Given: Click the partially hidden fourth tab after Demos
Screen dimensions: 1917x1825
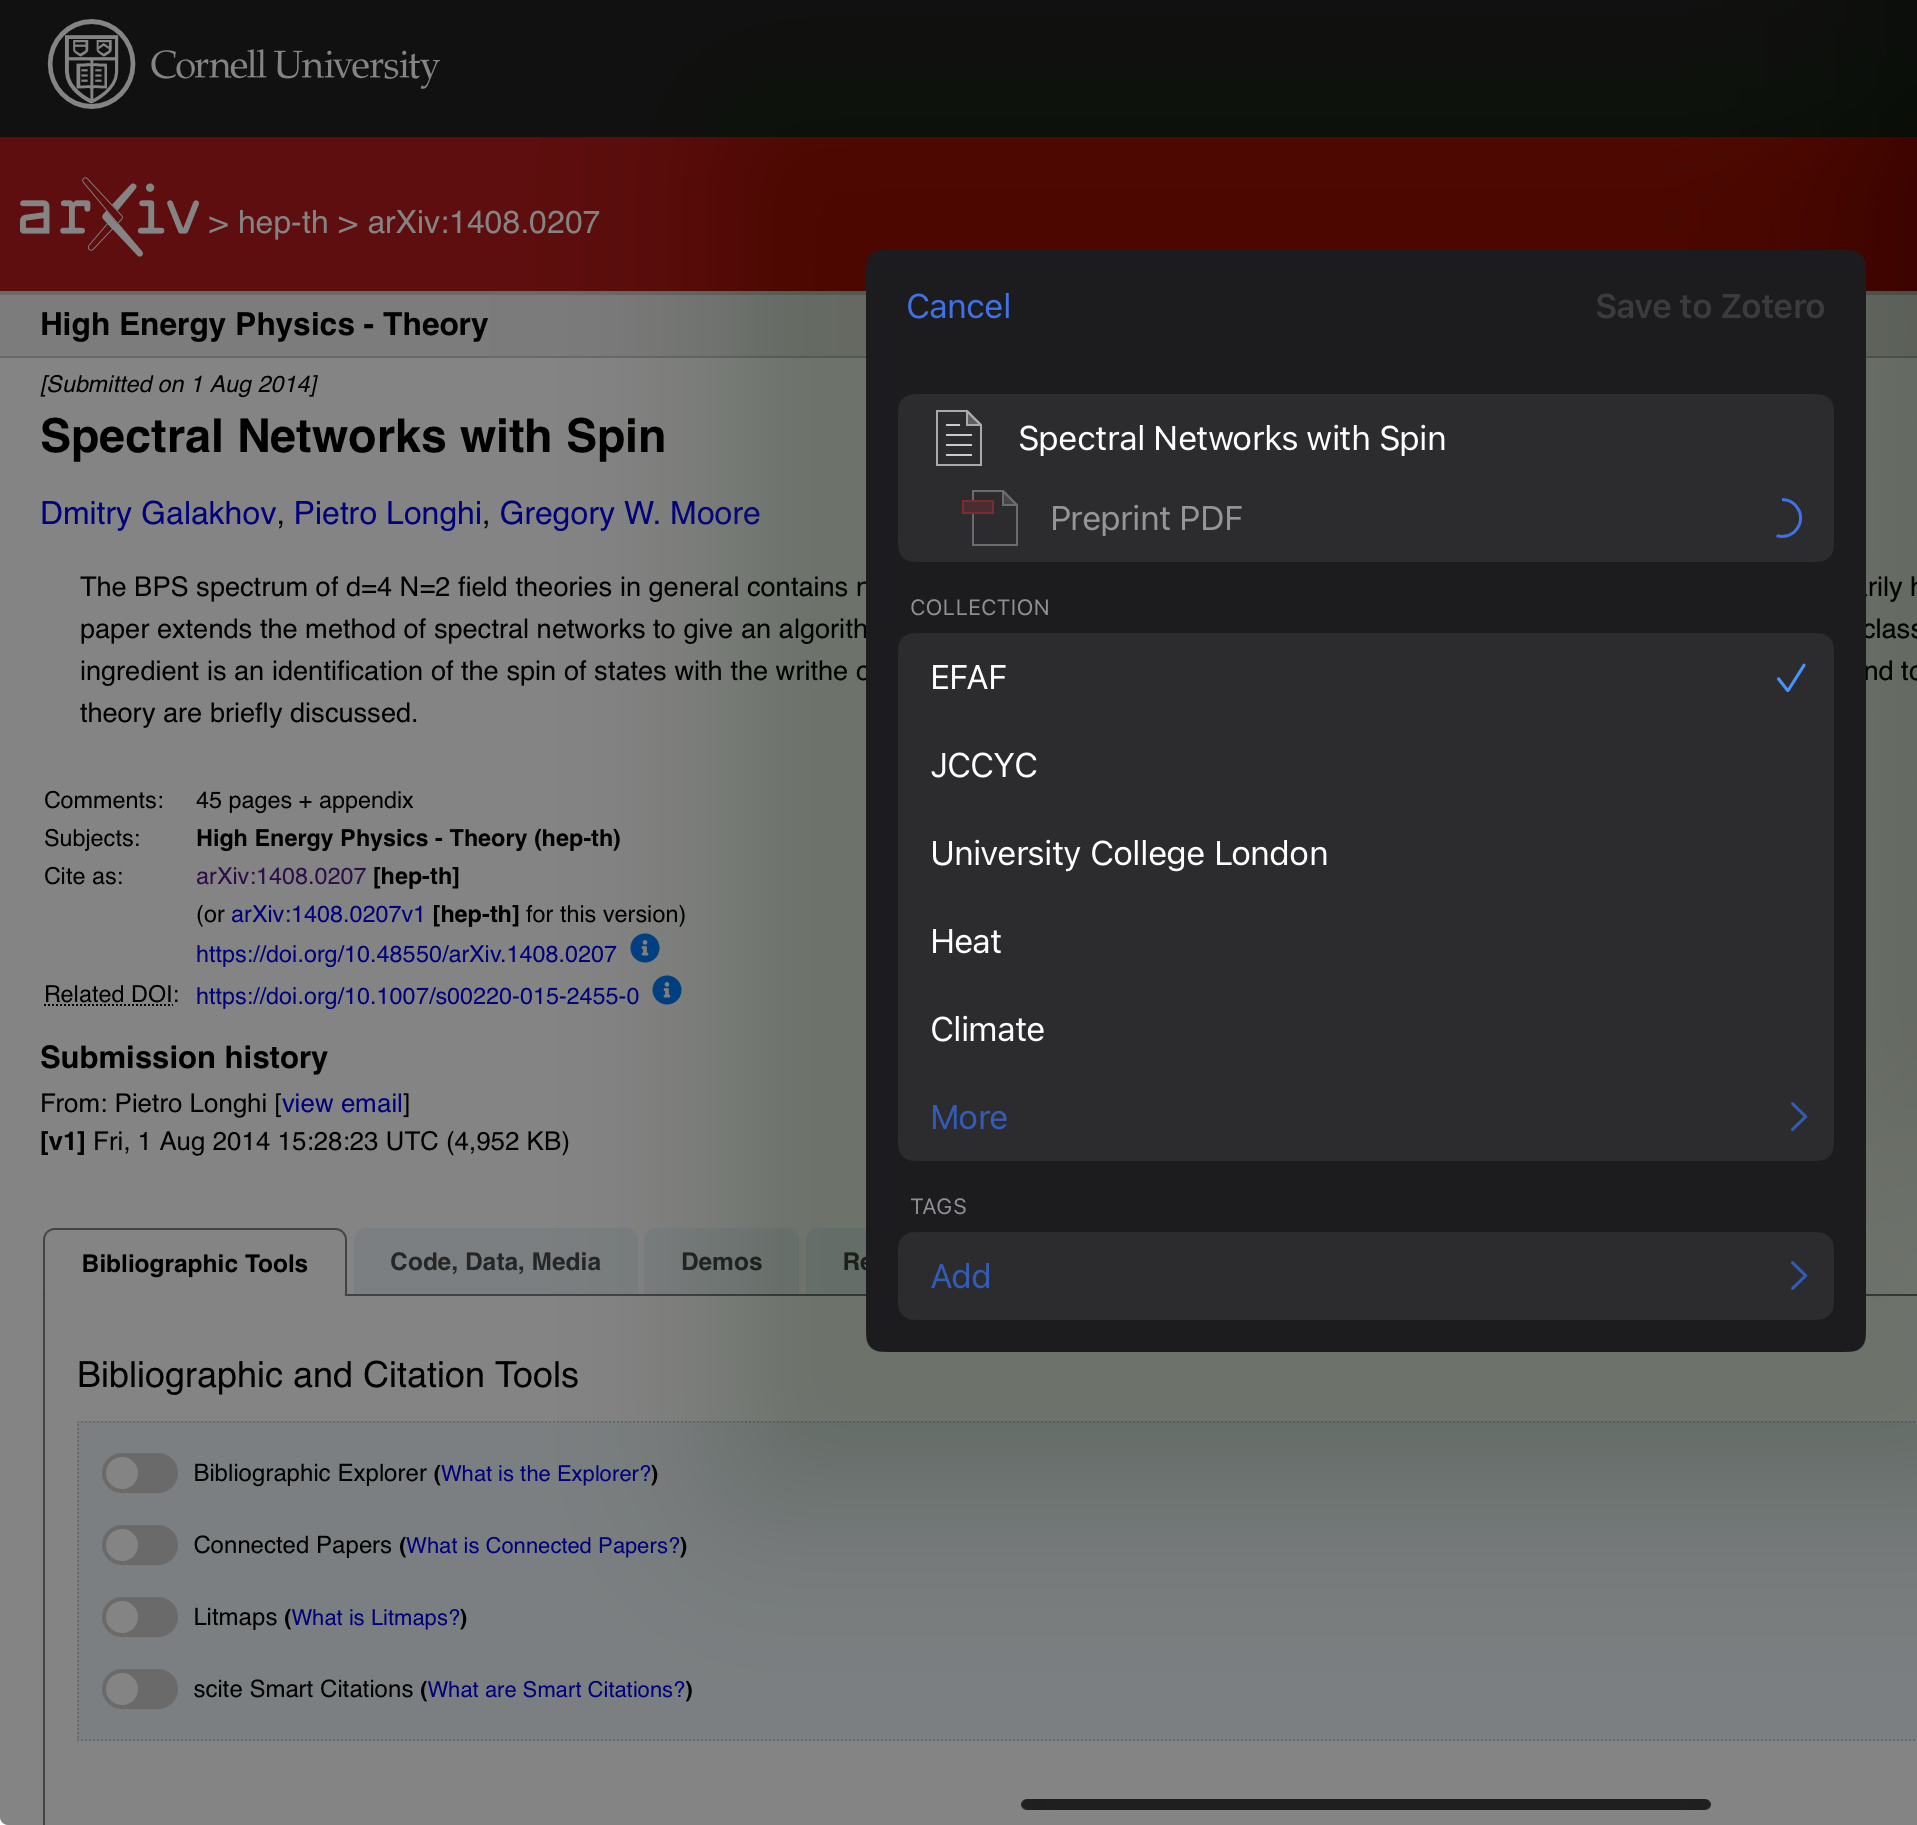Looking at the screenshot, I should (x=838, y=1262).
